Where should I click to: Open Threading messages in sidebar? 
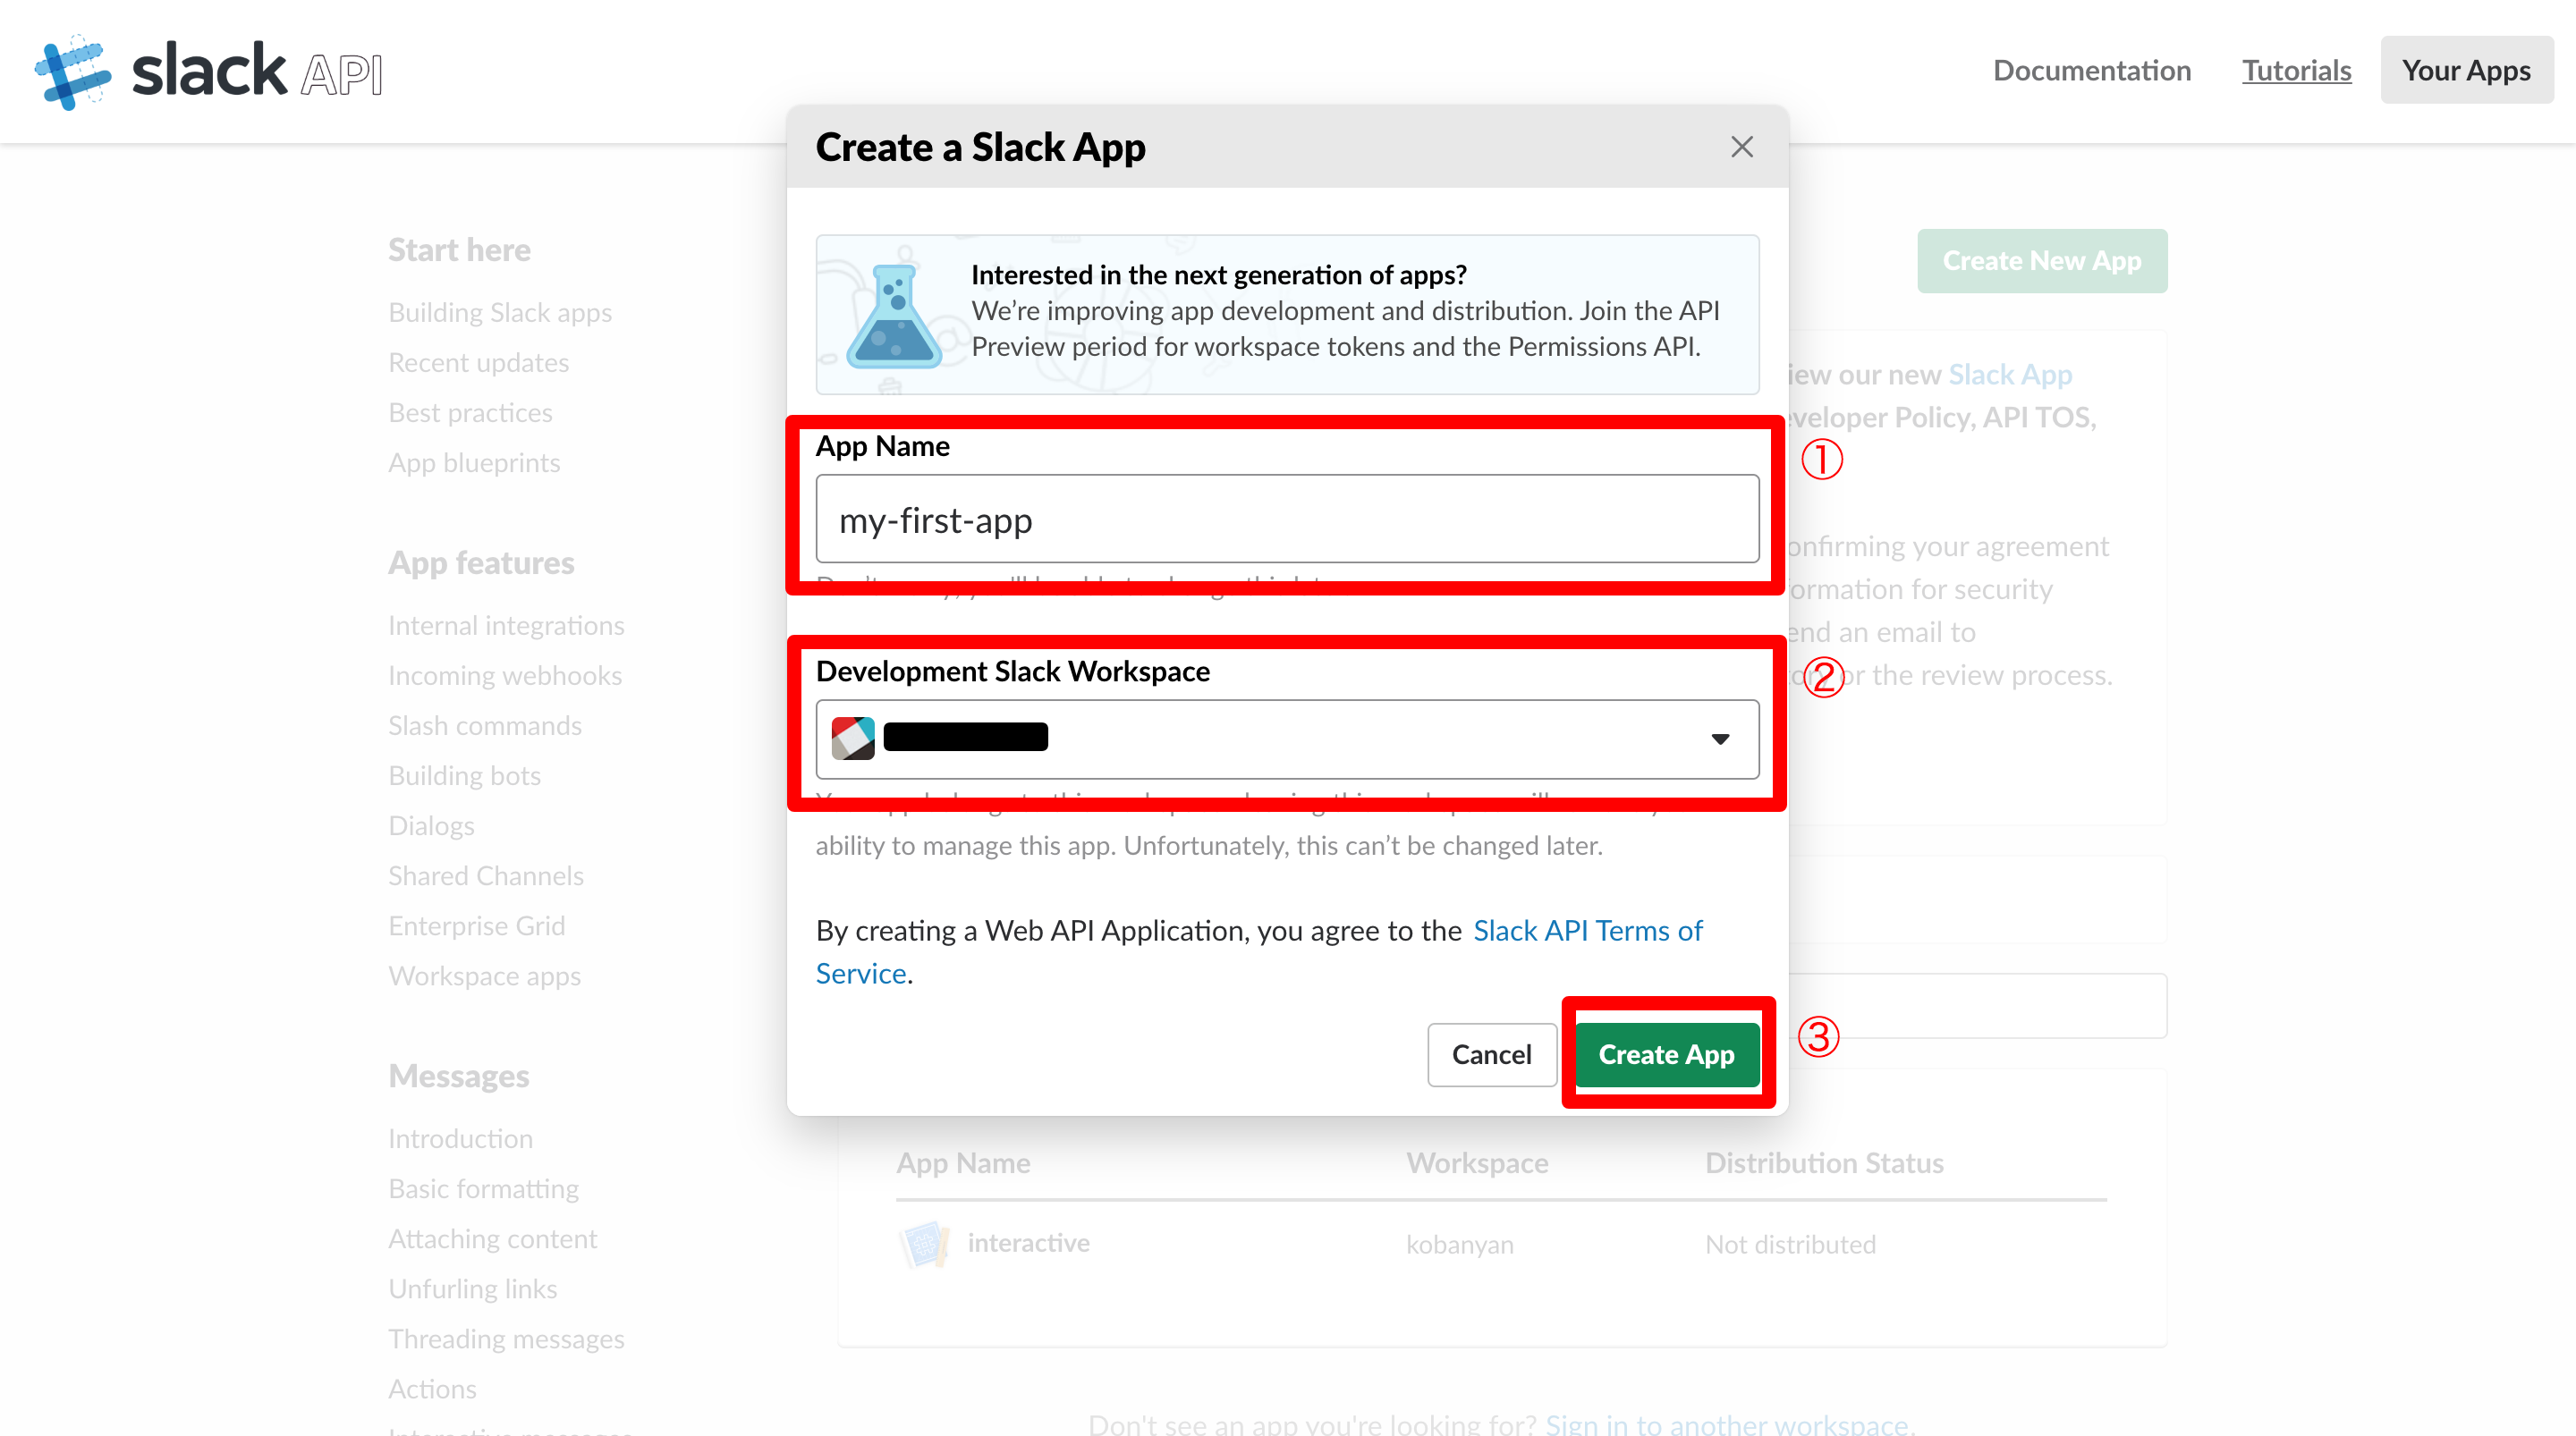506,1338
